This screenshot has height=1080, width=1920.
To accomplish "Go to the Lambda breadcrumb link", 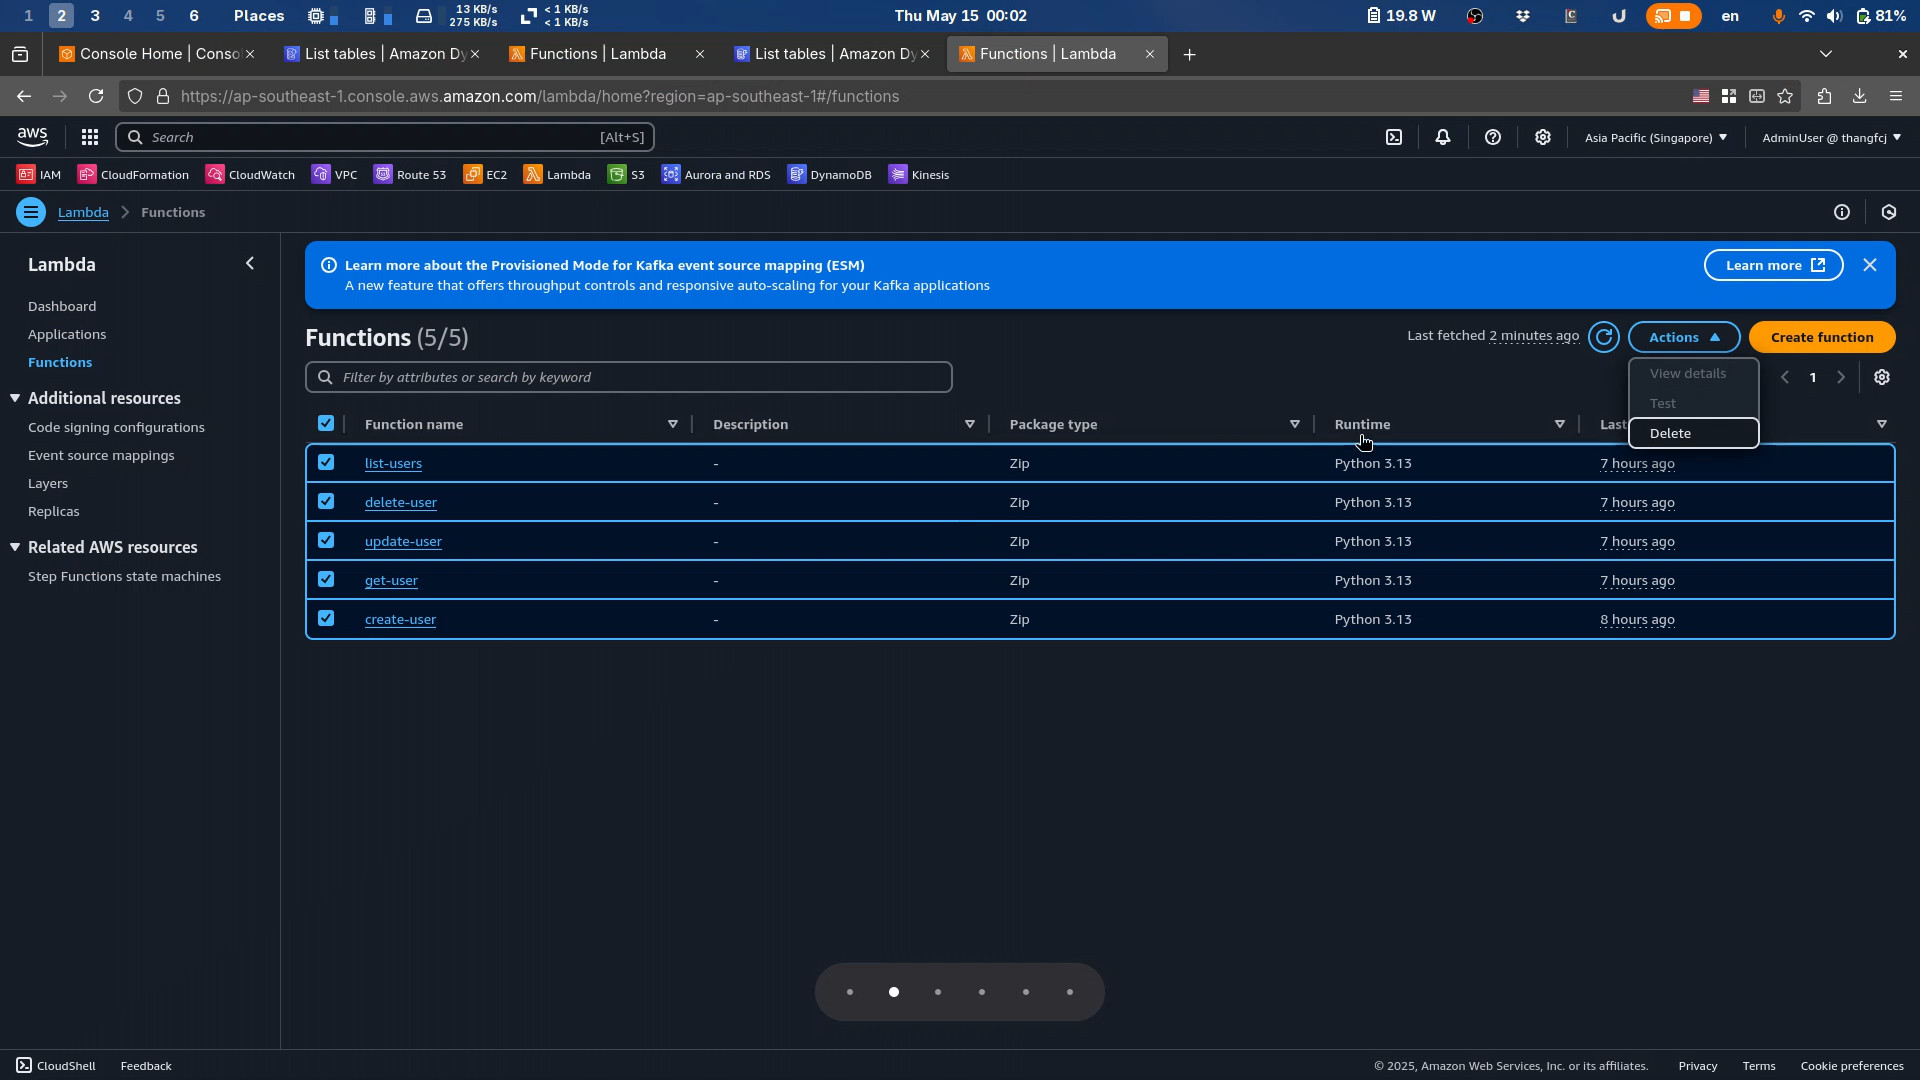I will [83, 212].
